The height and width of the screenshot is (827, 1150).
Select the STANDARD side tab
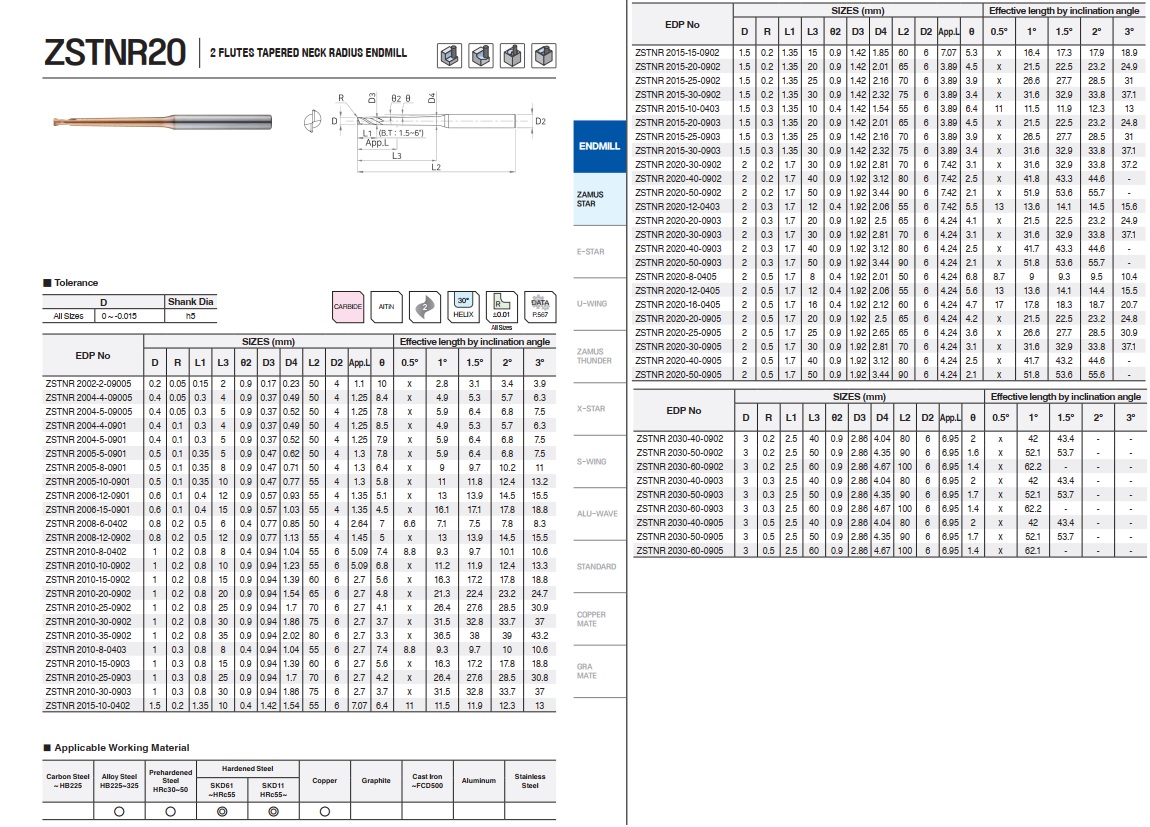[599, 566]
